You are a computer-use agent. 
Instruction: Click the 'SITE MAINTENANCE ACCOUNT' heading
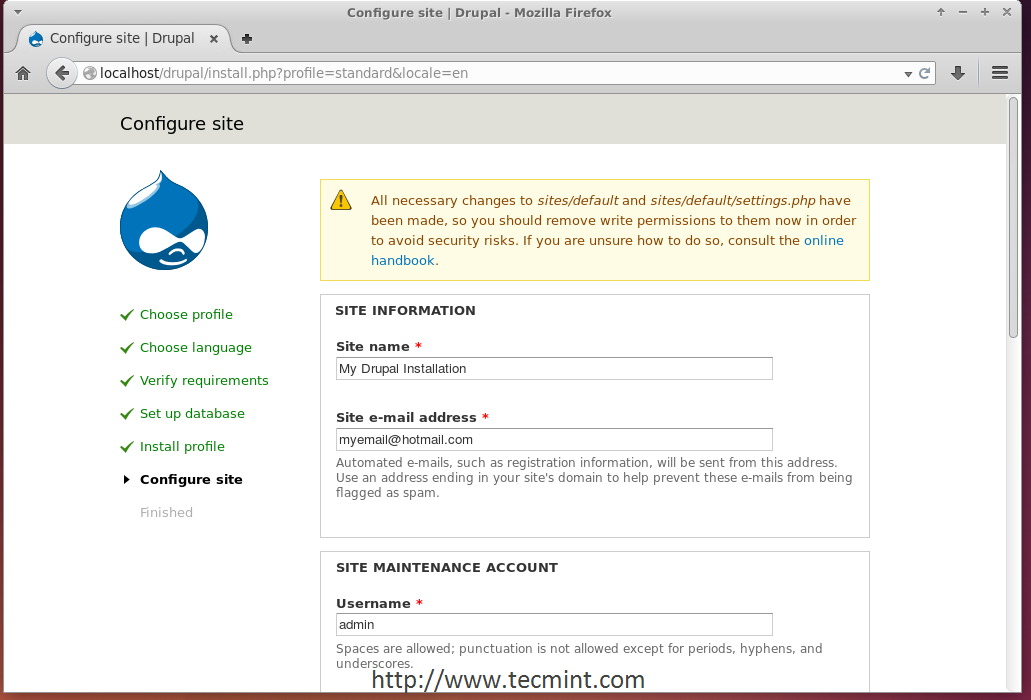click(446, 567)
